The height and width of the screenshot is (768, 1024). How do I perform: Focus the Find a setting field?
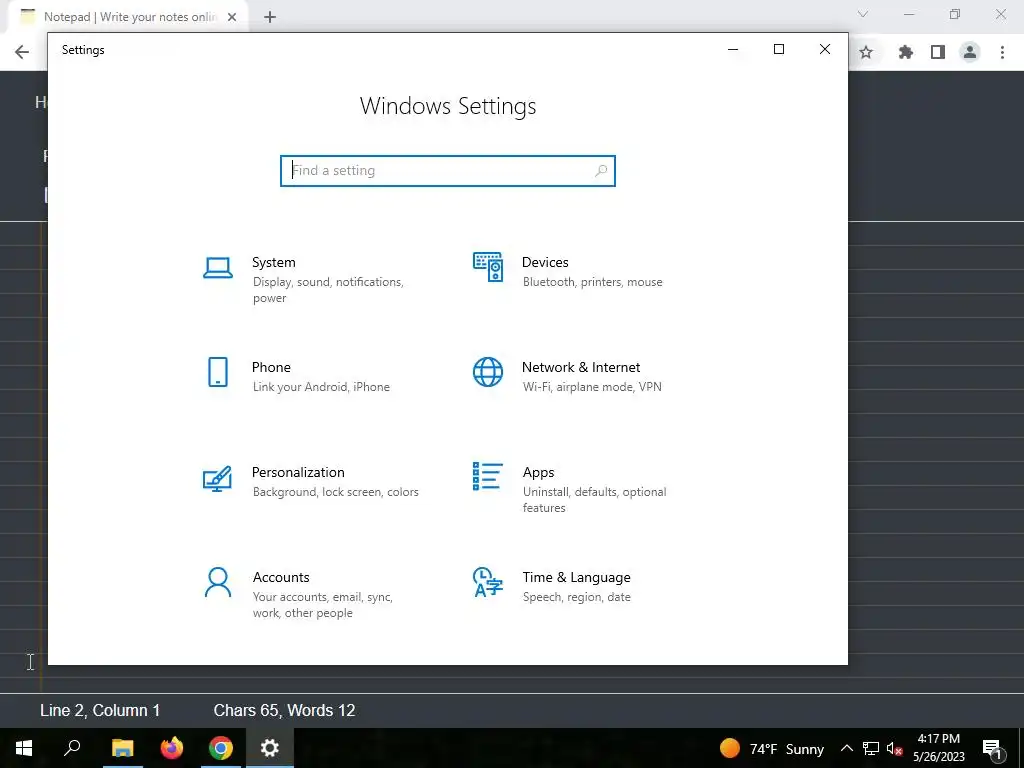click(448, 170)
